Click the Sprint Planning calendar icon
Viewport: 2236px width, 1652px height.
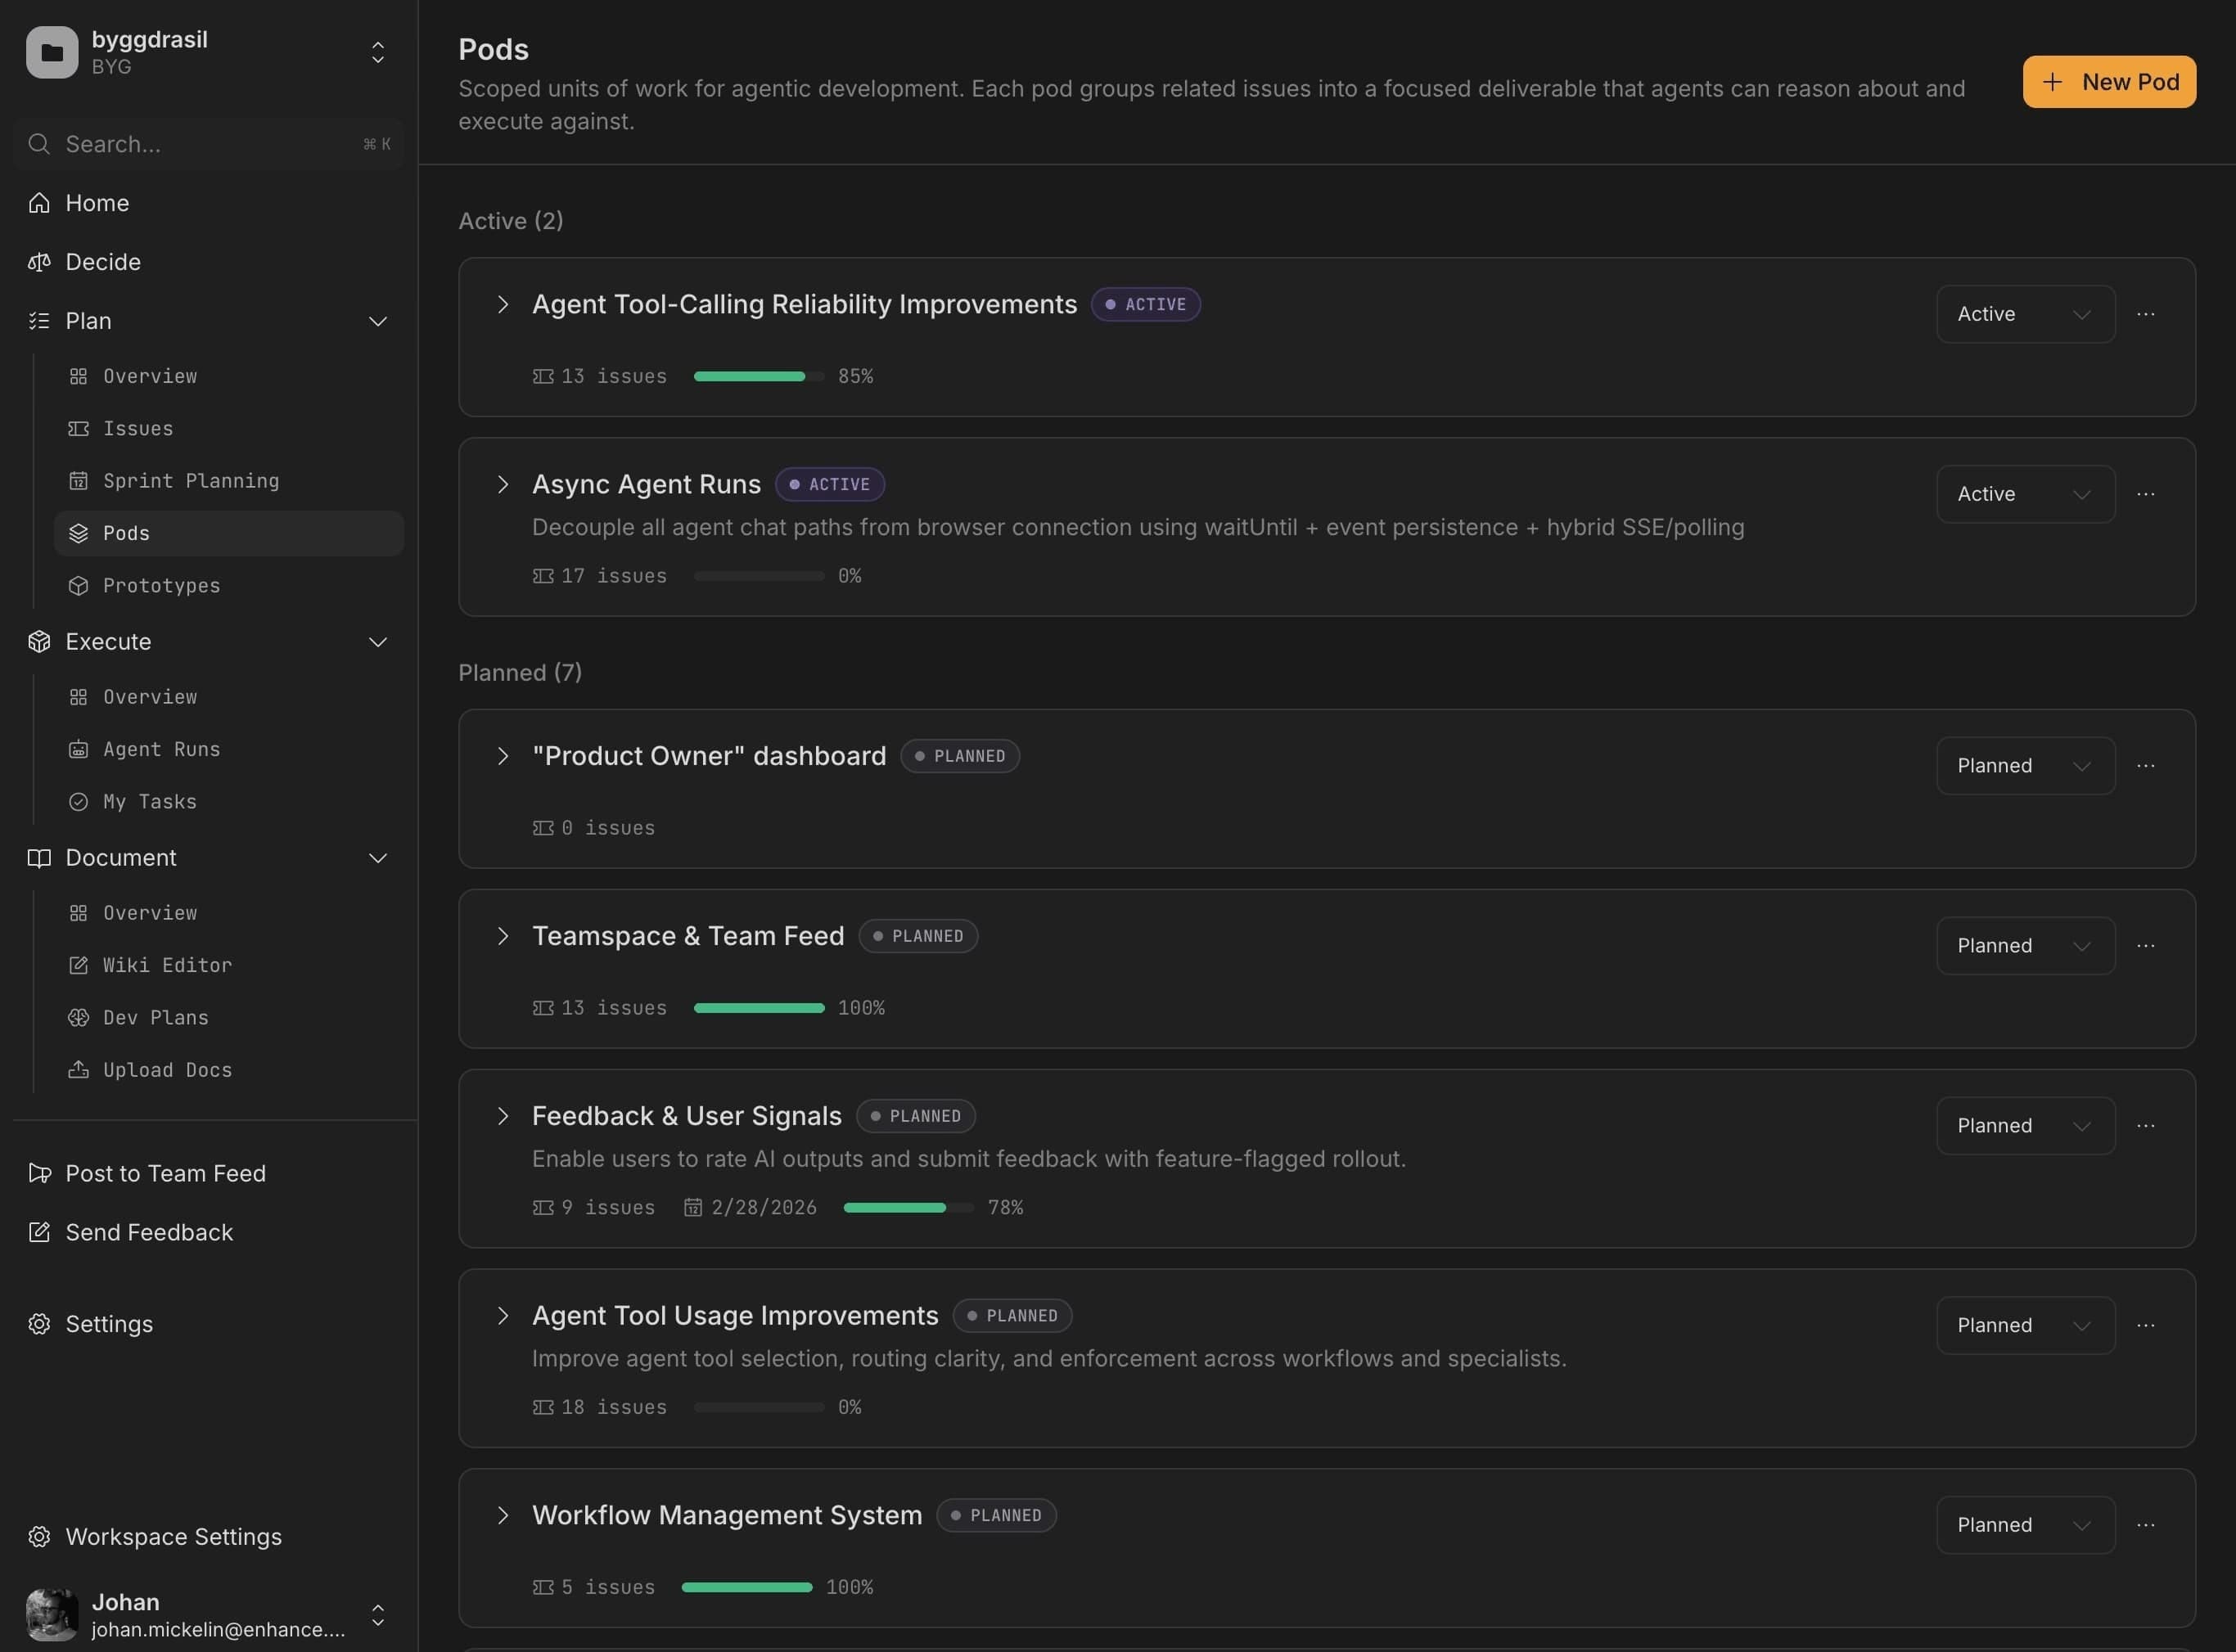point(79,481)
